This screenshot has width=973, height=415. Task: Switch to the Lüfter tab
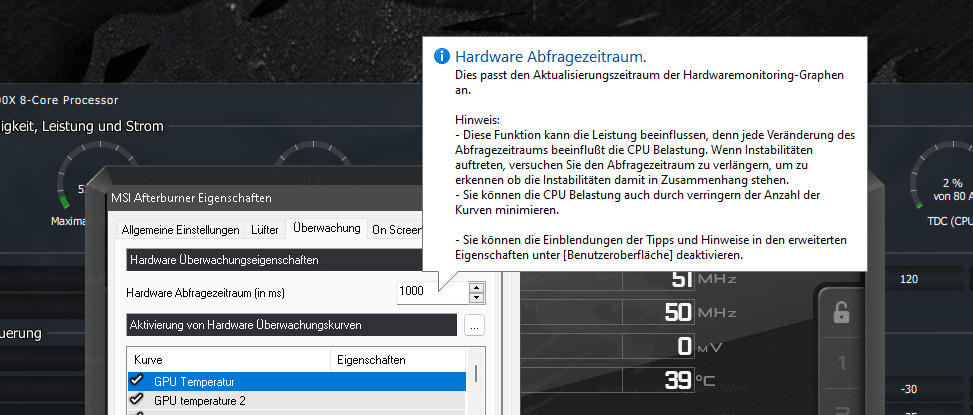(264, 230)
